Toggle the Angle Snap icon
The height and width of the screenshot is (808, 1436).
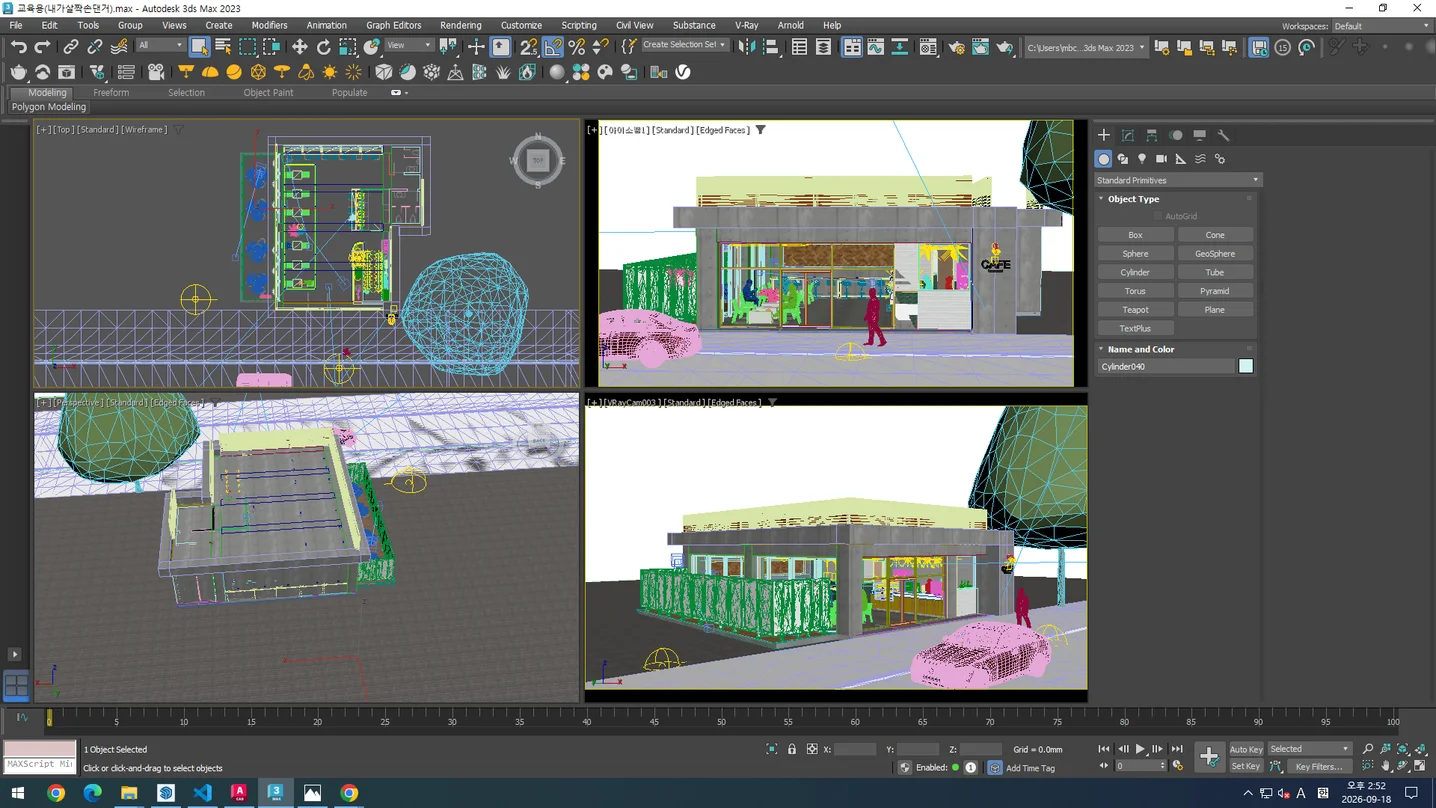point(553,46)
